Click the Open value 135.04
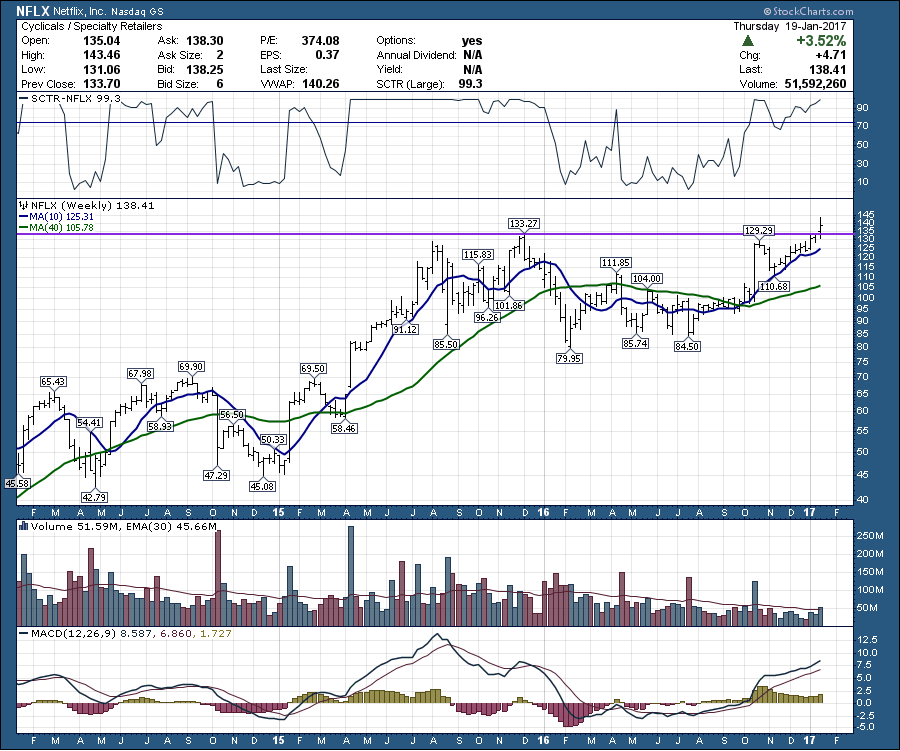900x751 pixels. pos(102,40)
